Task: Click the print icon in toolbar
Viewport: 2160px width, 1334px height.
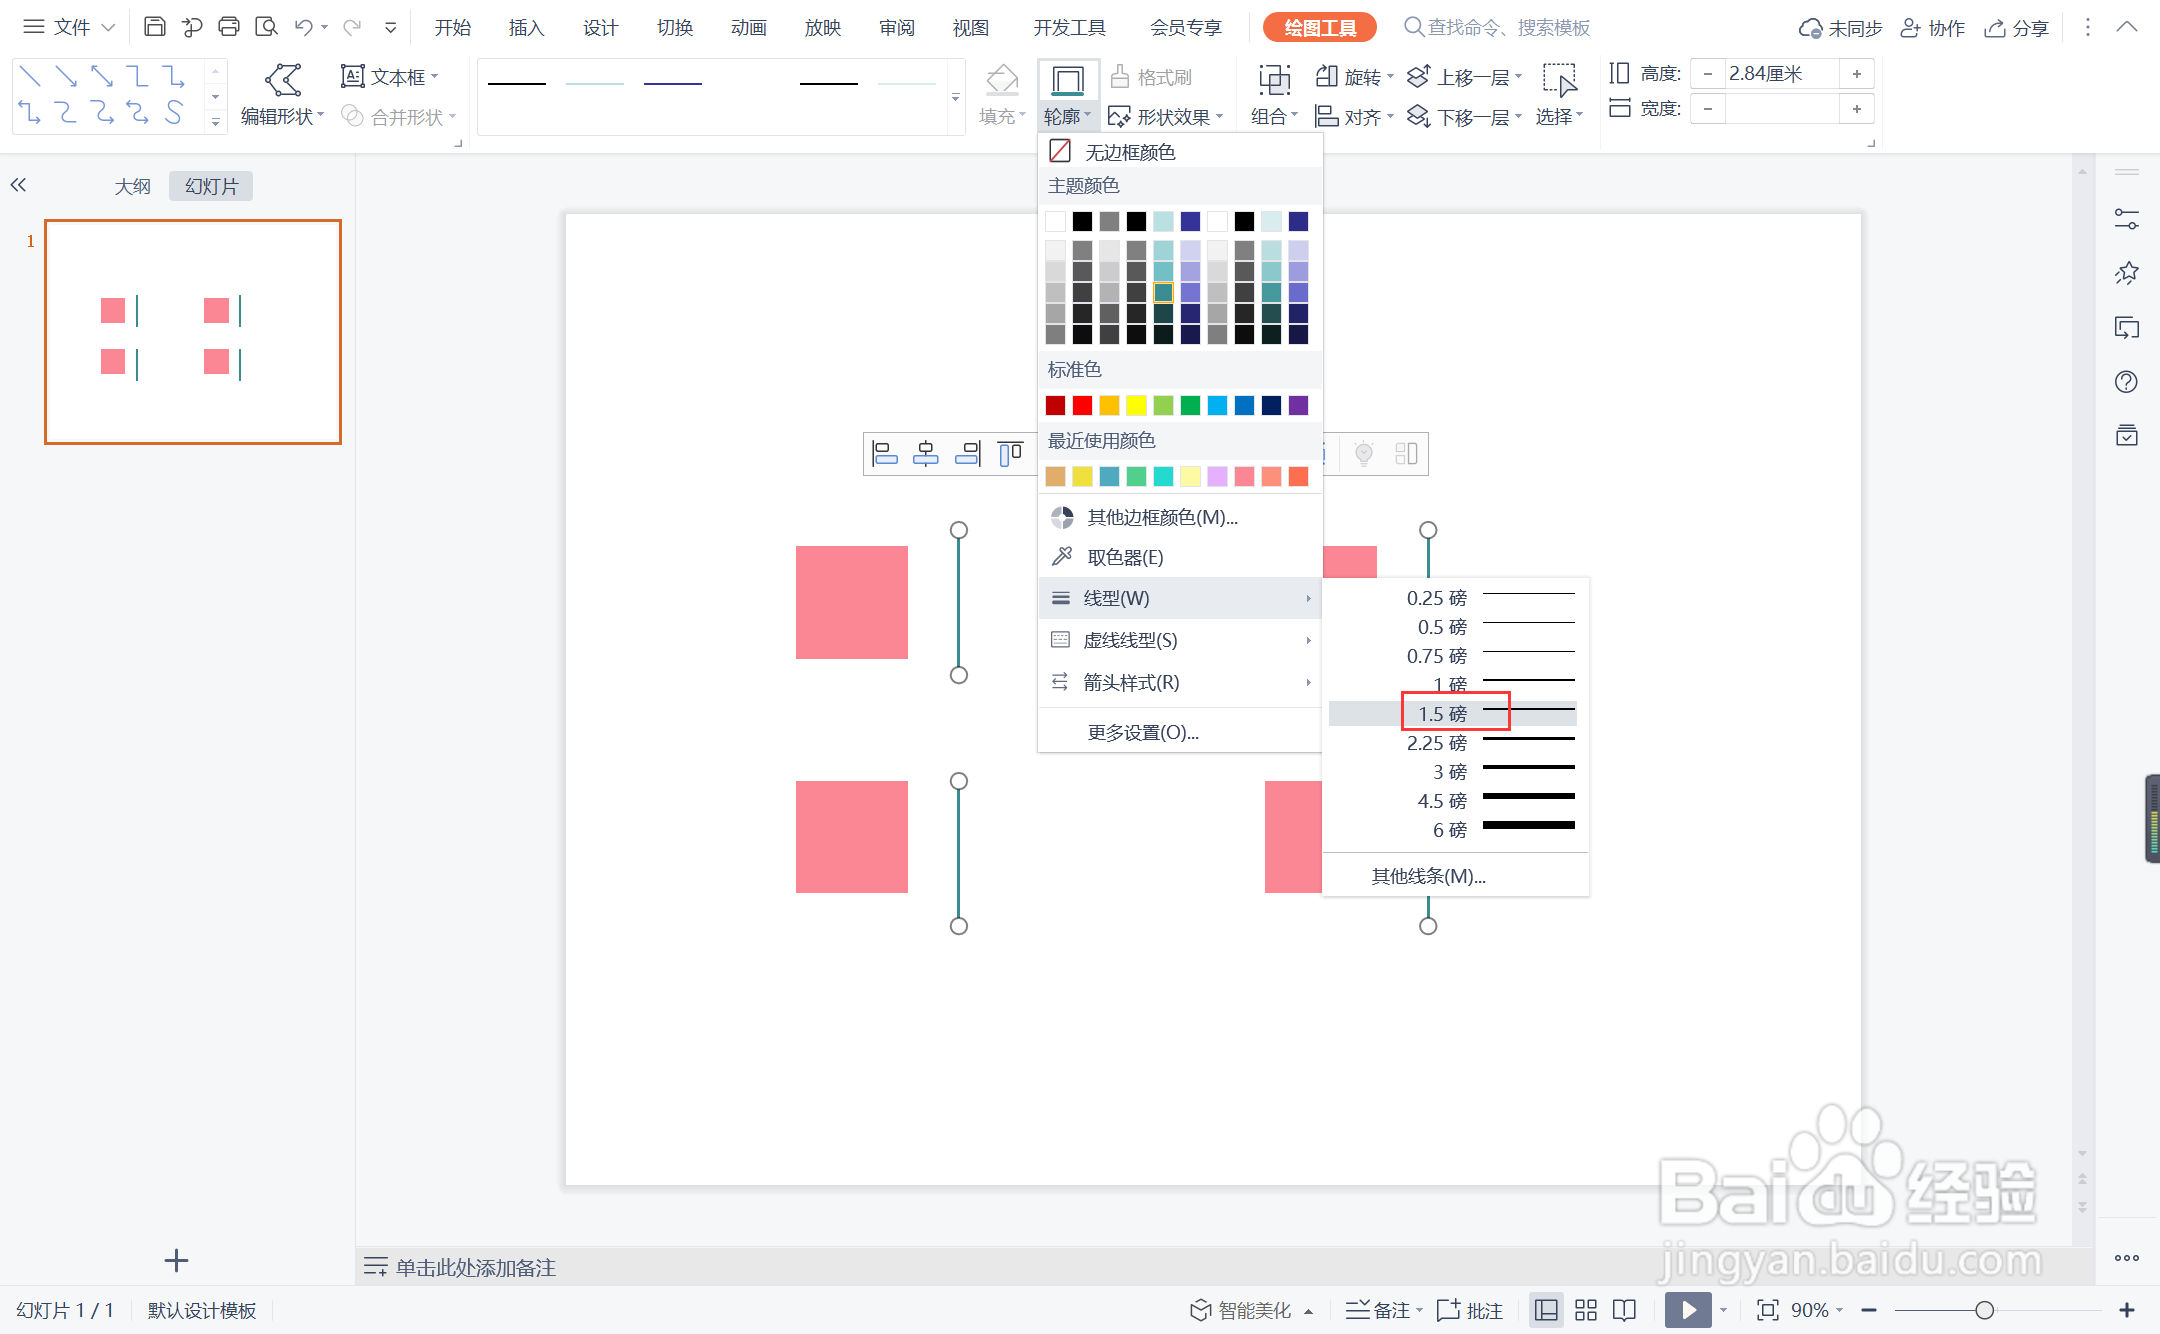Action: click(229, 27)
